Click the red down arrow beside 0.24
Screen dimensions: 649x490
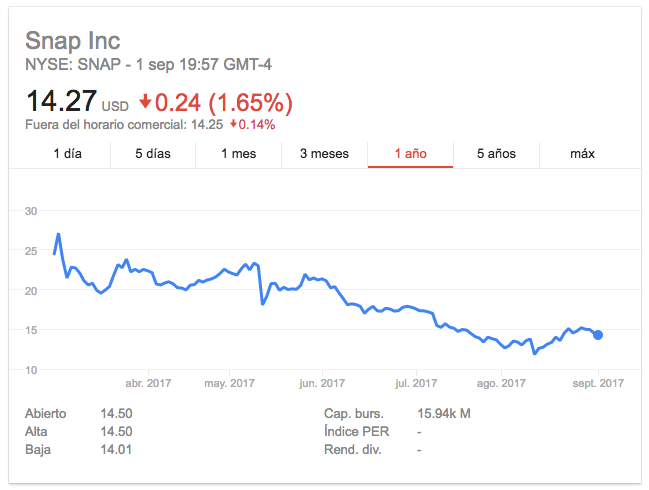(145, 102)
